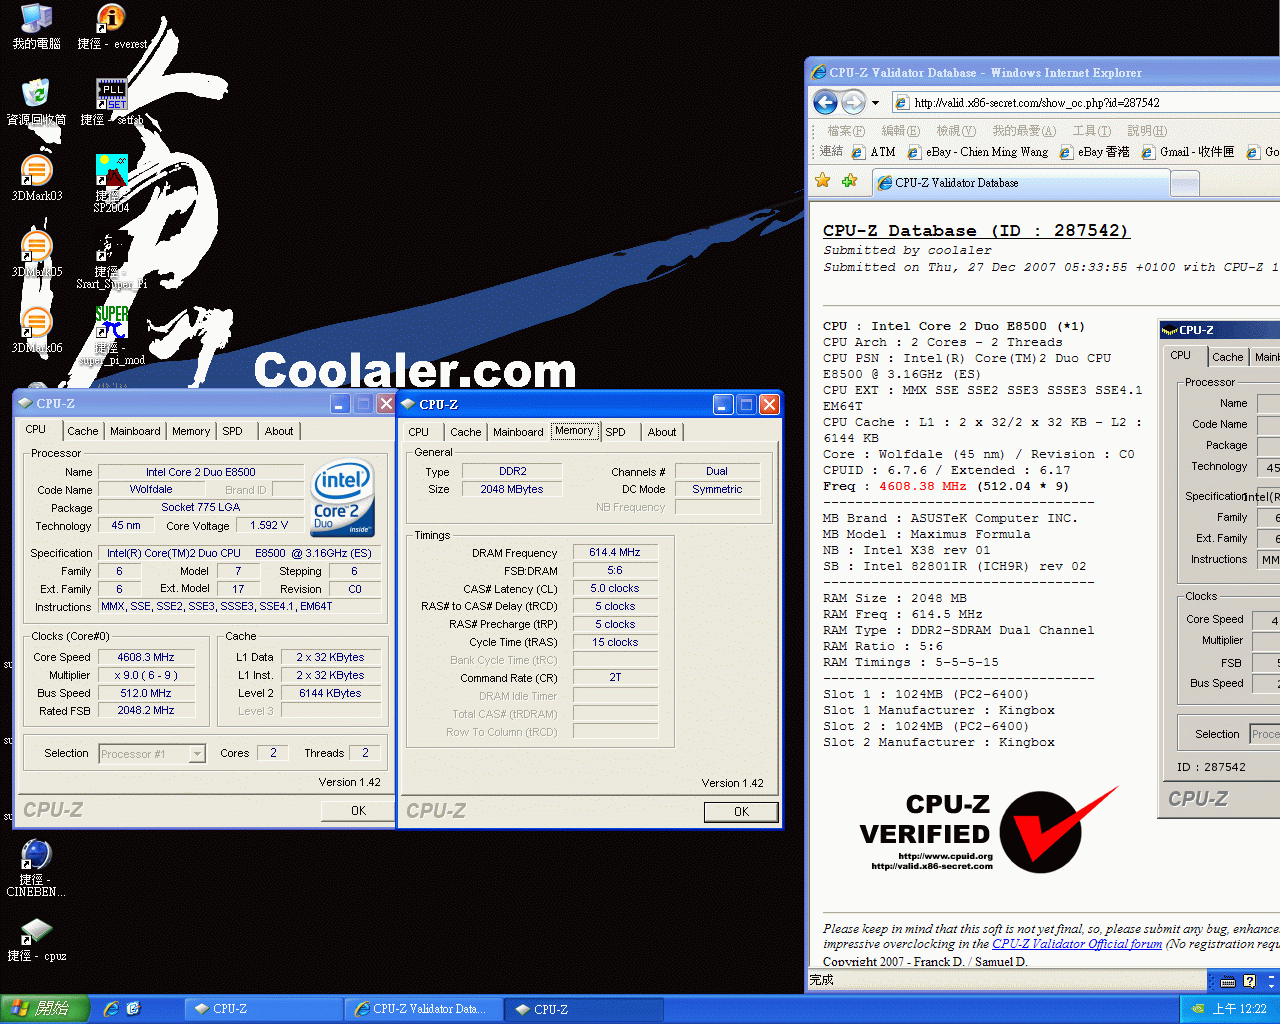Select the cpuz shortcut on the desktop
Viewport: 1280px width, 1024px height.
pyautogui.click(x=36, y=940)
